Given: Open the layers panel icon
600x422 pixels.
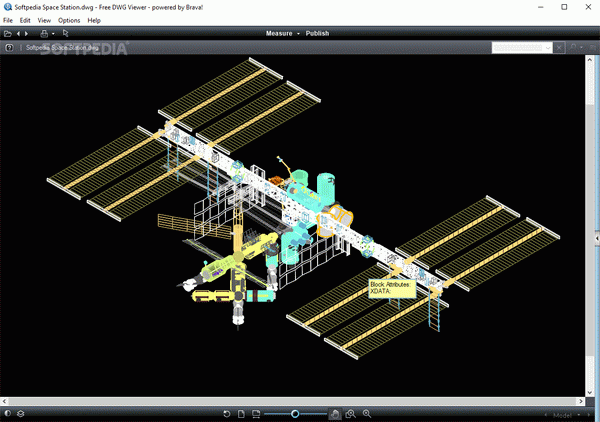Looking at the screenshot, I should pyautogui.click(x=21, y=414).
